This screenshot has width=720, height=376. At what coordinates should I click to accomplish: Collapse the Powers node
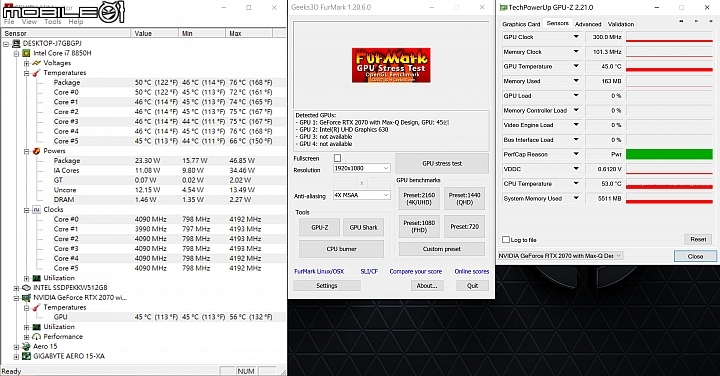27,151
